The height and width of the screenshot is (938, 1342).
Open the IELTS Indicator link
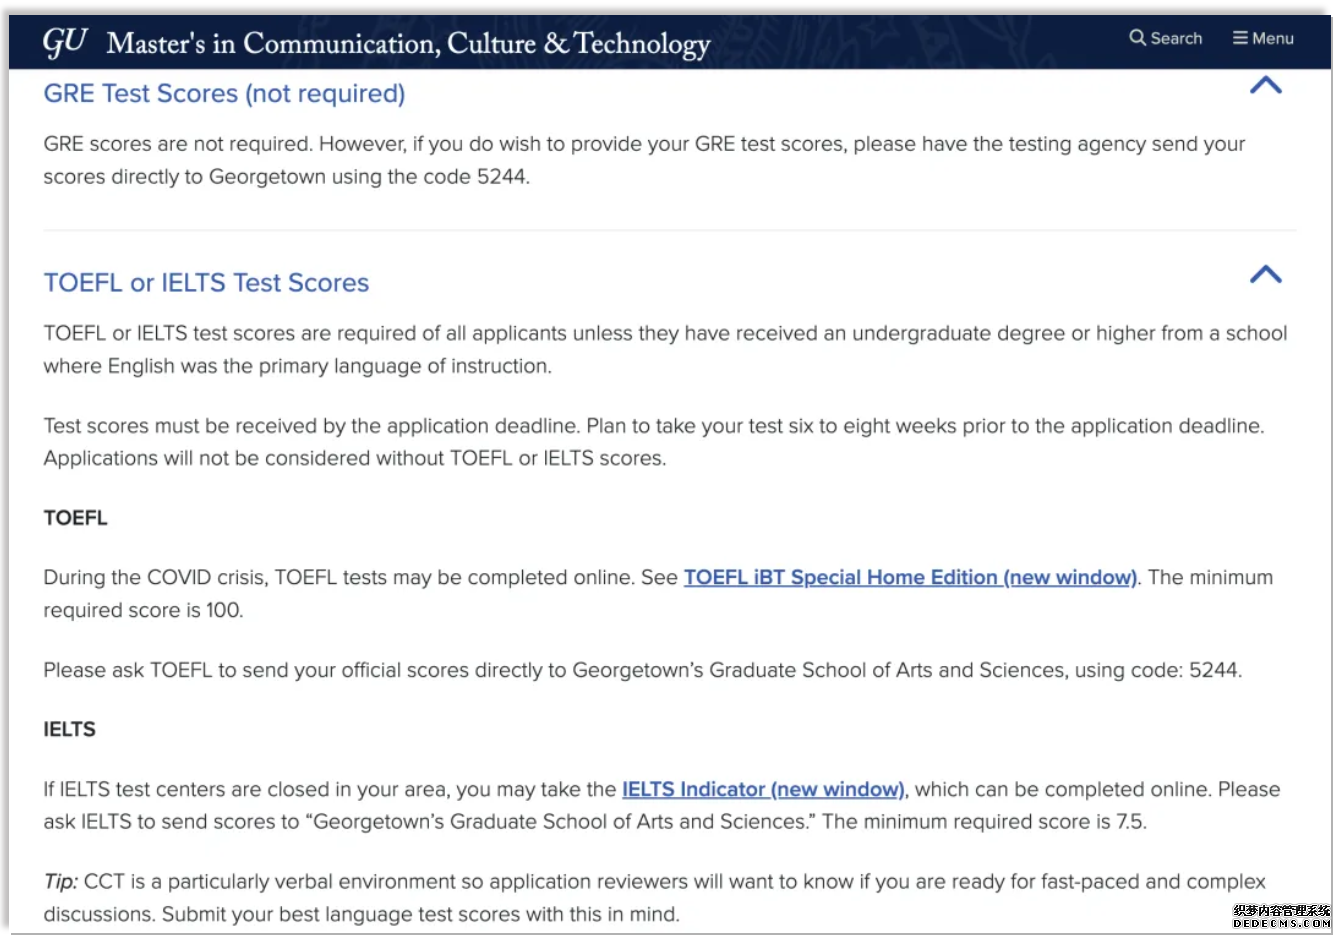tap(762, 790)
